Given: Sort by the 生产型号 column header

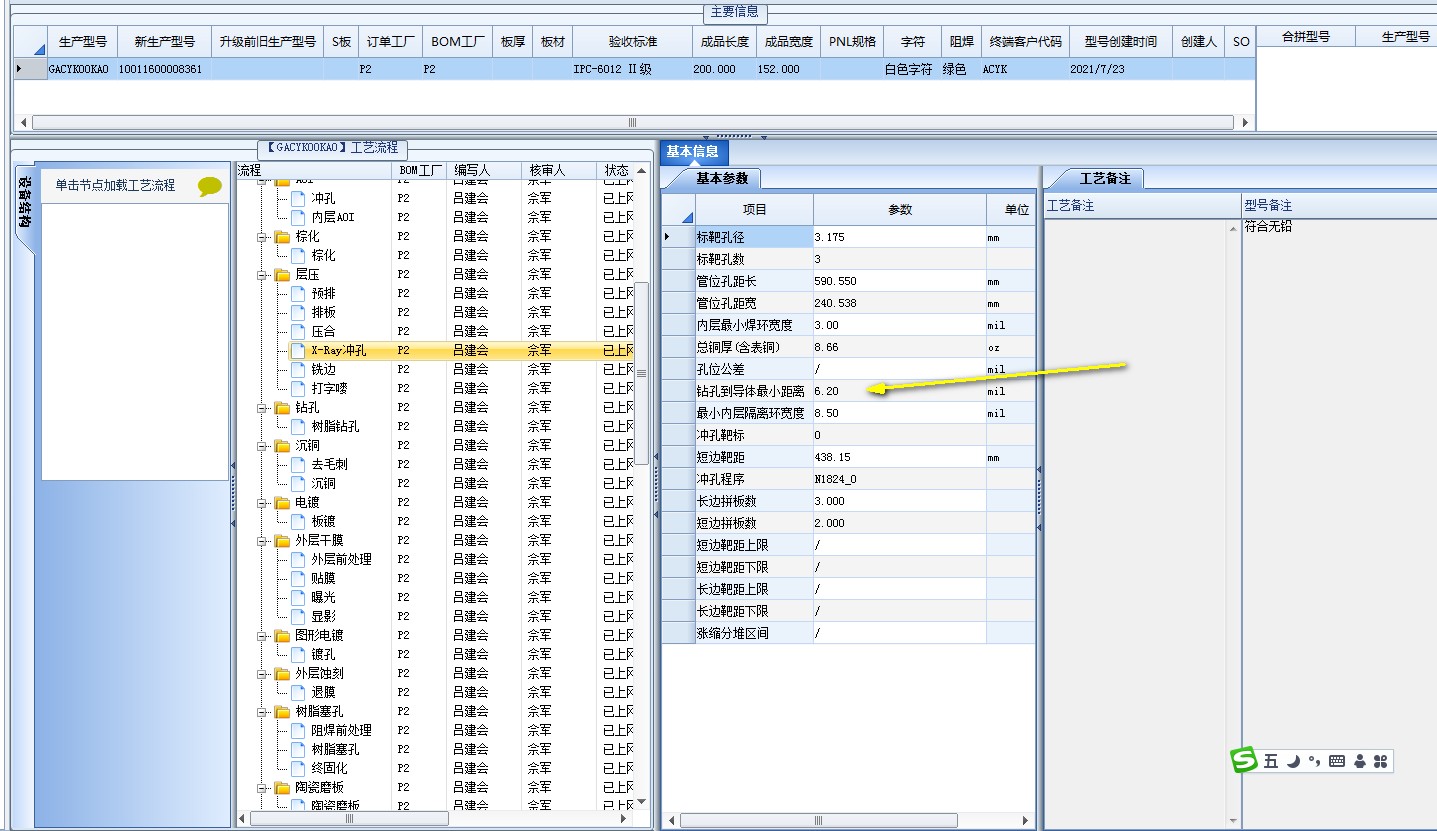Looking at the screenshot, I should coord(82,42).
